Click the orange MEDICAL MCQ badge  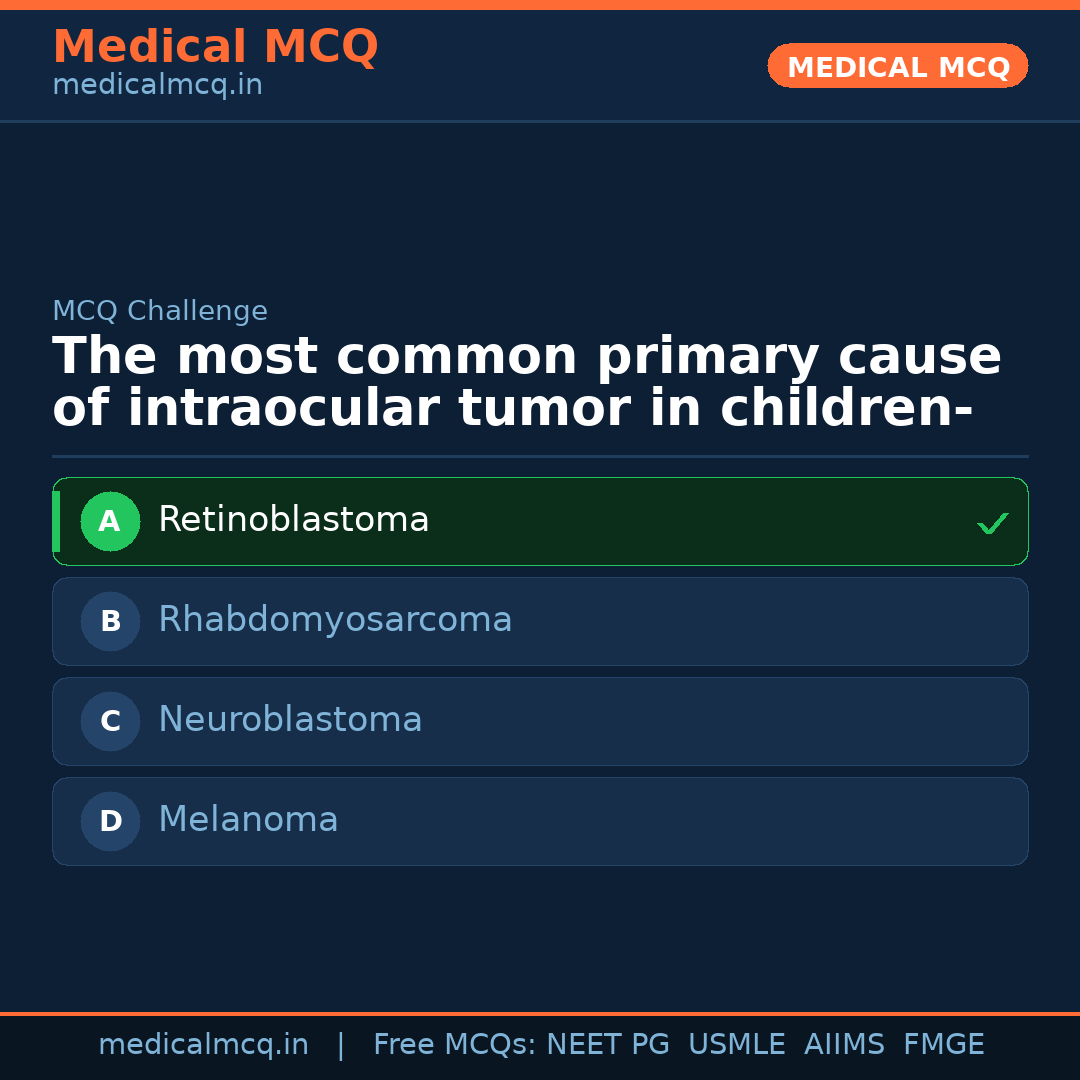pyautogui.click(x=898, y=67)
